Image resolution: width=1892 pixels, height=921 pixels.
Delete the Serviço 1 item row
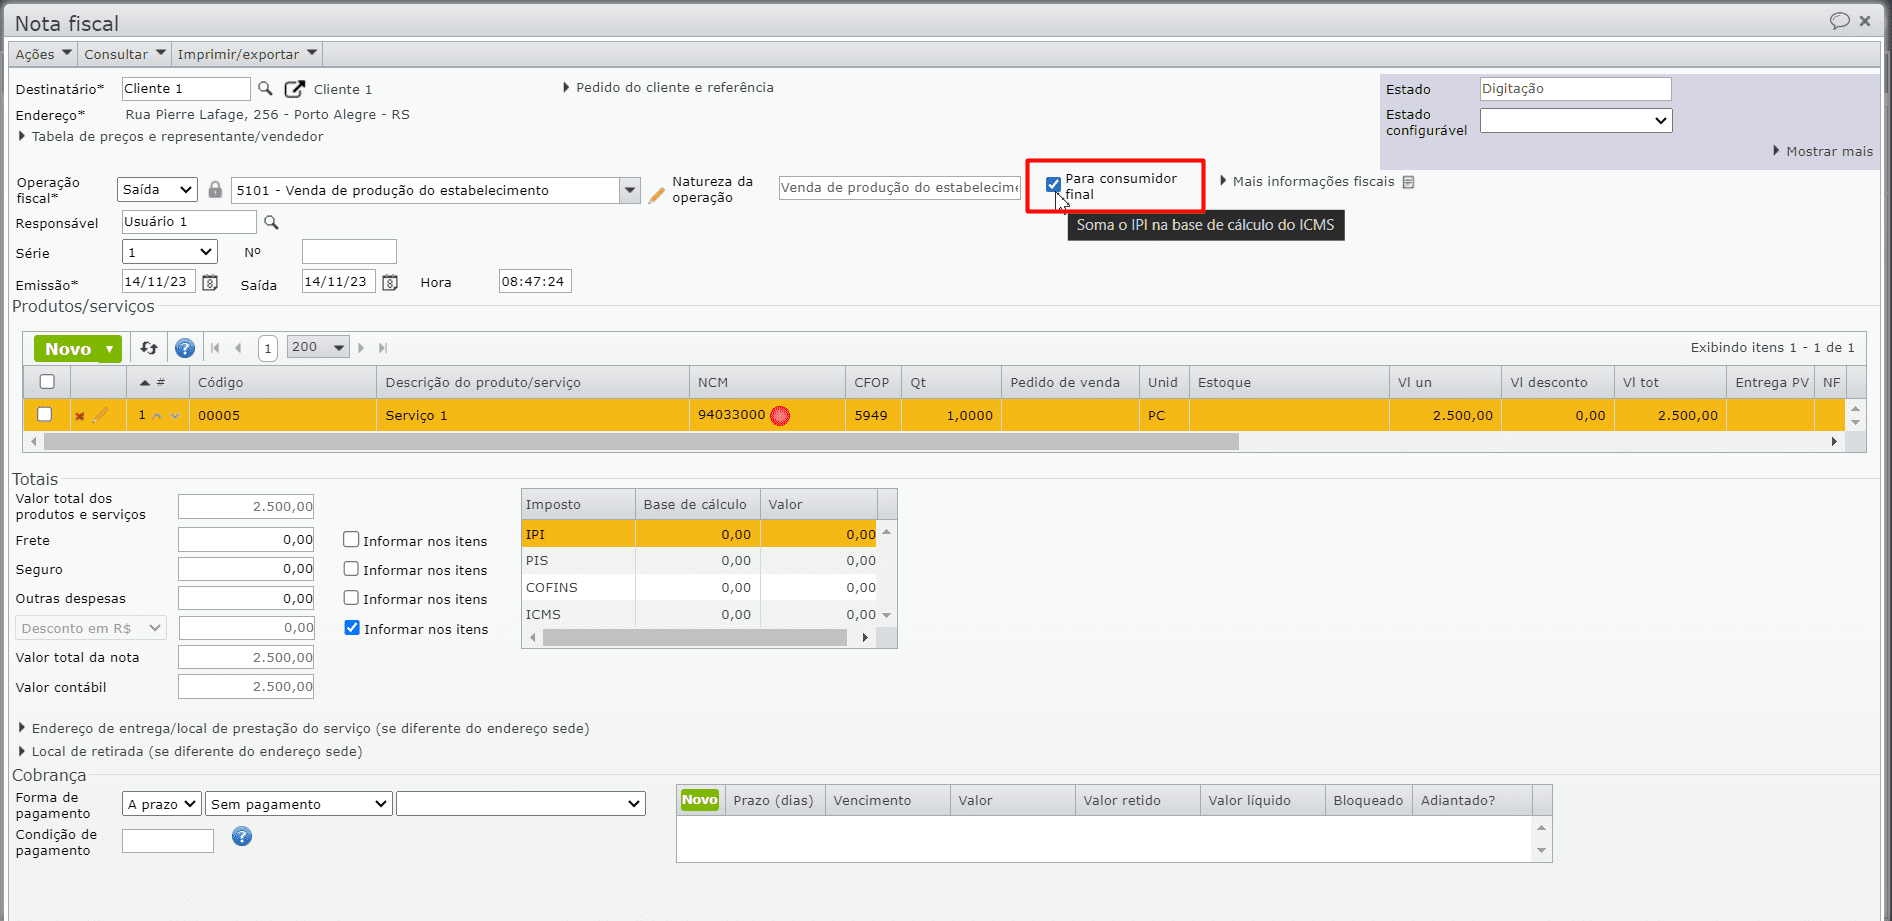click(x=80, y=416)
